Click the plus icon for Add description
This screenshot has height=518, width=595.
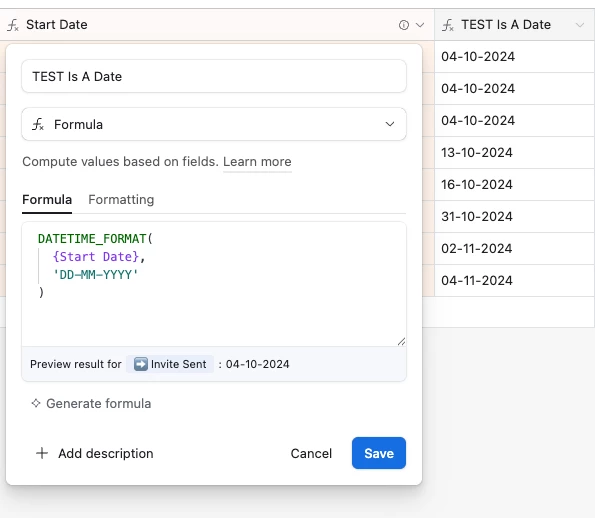(42, 453)
